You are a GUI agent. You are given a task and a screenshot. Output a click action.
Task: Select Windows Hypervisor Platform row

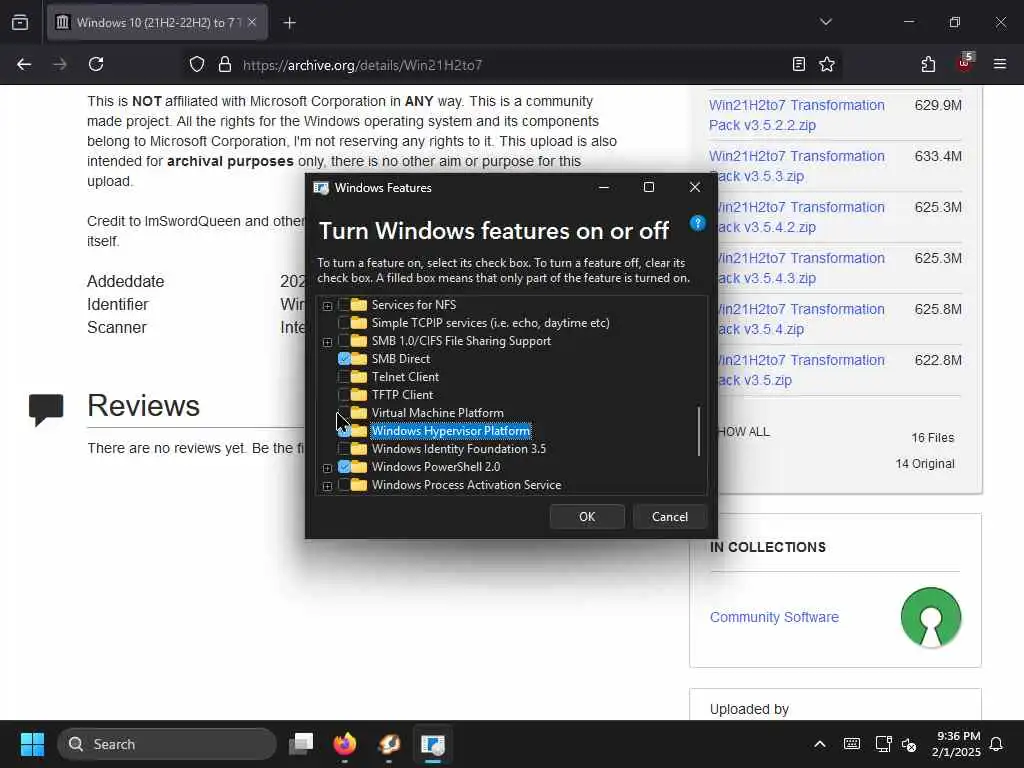(x=451, y=431)
